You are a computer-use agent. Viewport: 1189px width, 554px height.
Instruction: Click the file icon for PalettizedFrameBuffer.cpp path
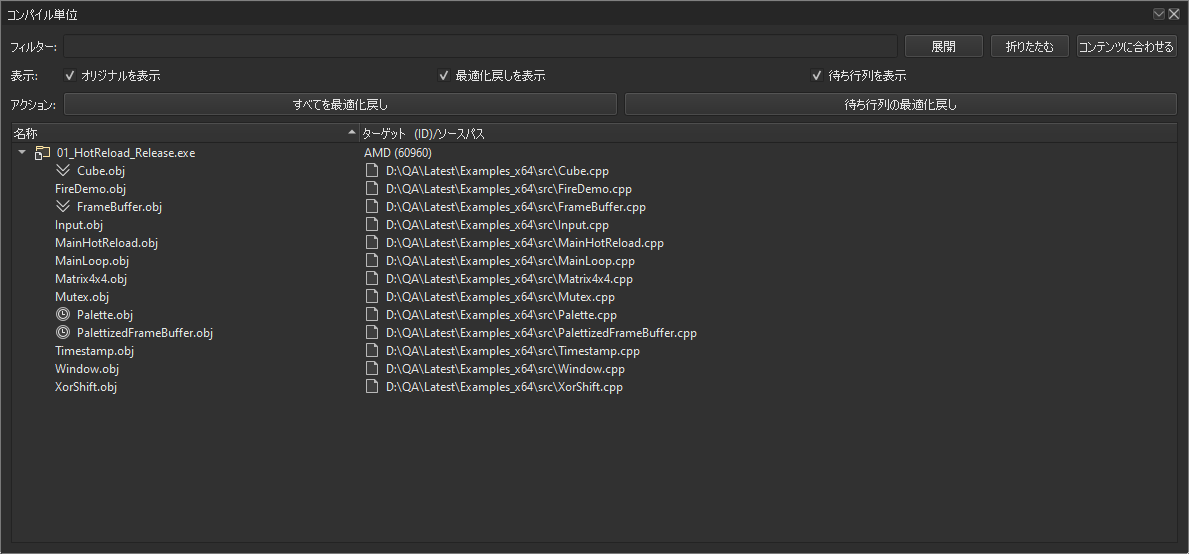[372, 333]
